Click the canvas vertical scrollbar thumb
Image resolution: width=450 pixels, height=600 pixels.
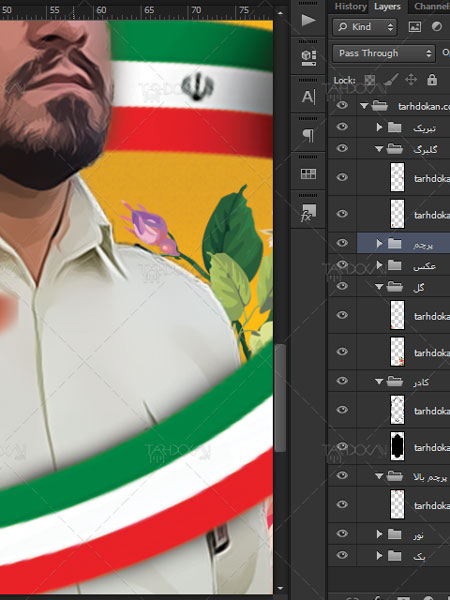(280, 398)
